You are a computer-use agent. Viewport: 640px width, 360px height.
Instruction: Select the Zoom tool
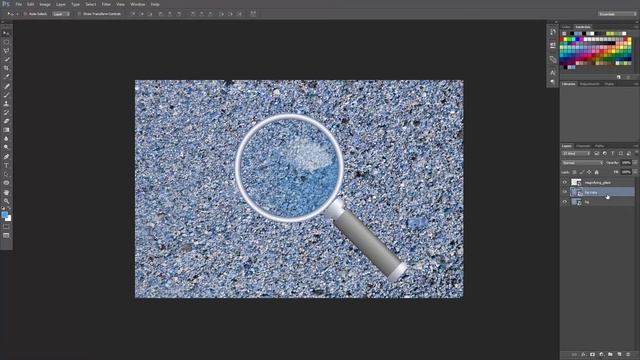(x=6, y=201)
